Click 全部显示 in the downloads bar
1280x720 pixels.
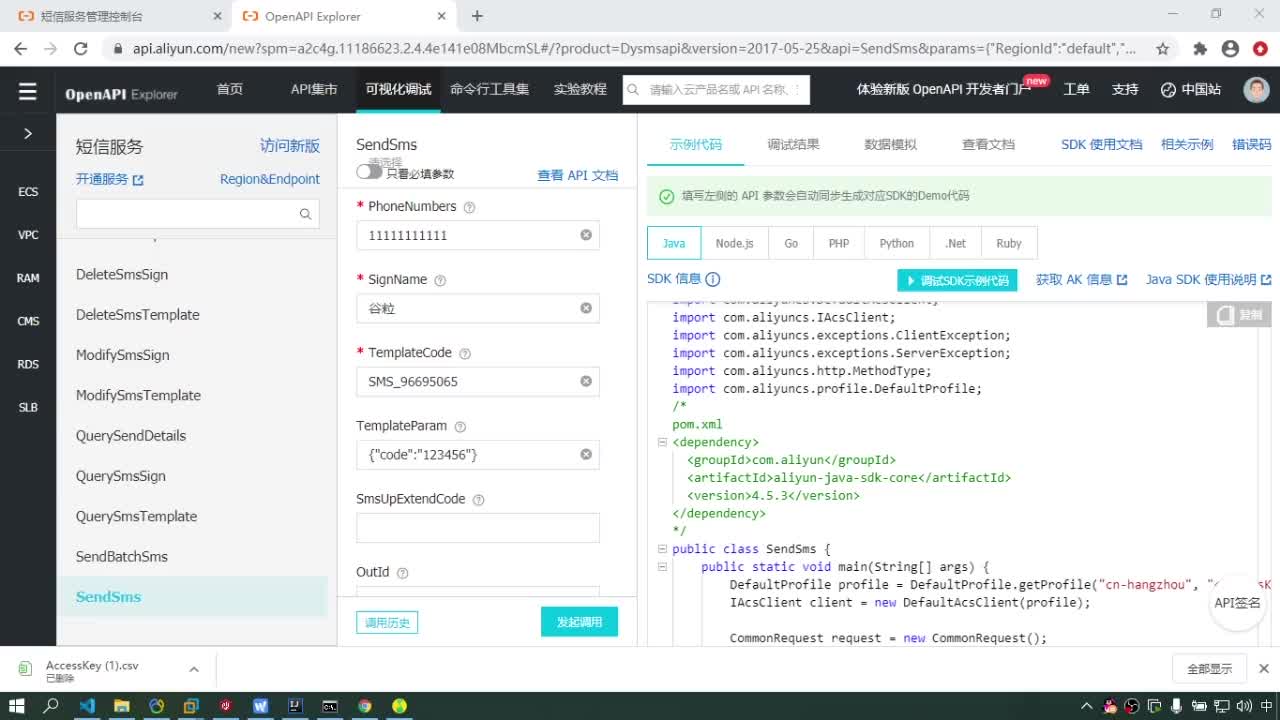tap(1210, 669)
